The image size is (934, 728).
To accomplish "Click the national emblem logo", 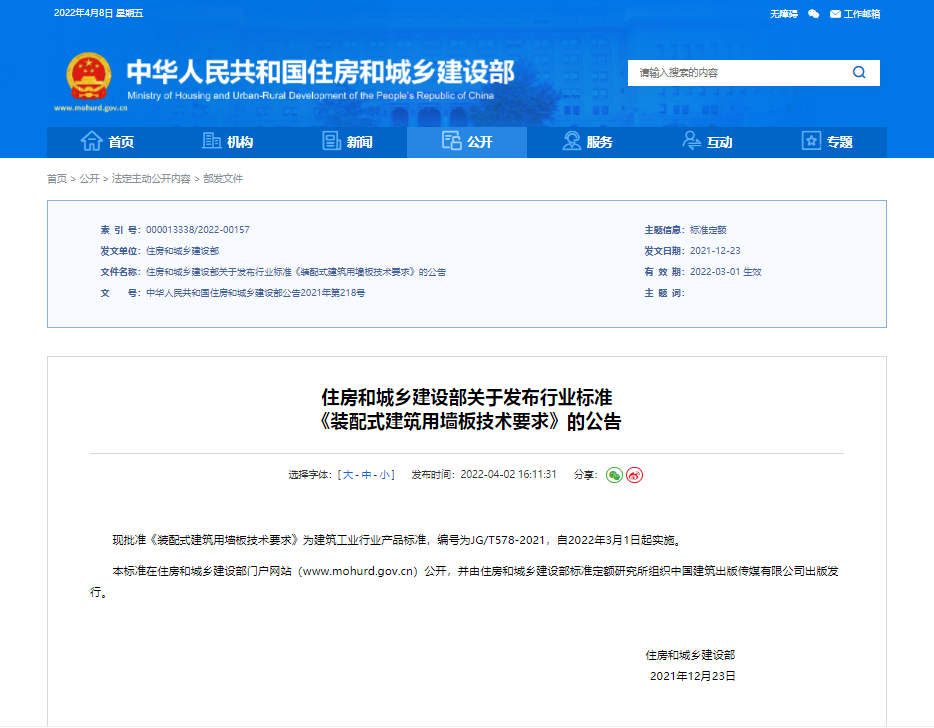I will tap(91, 77).
